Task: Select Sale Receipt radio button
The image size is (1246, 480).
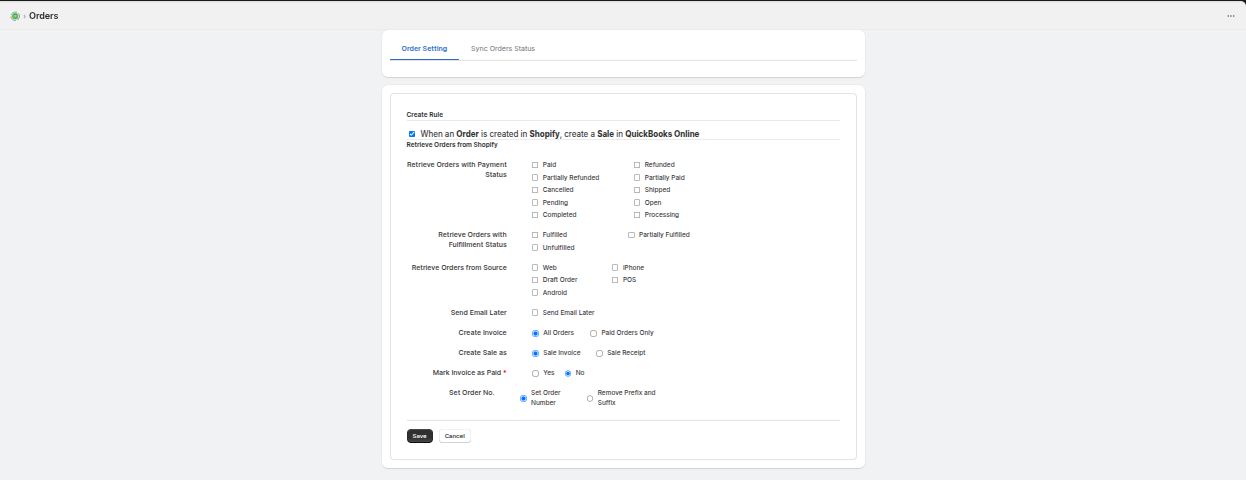Action: click(x=599, y=352)
